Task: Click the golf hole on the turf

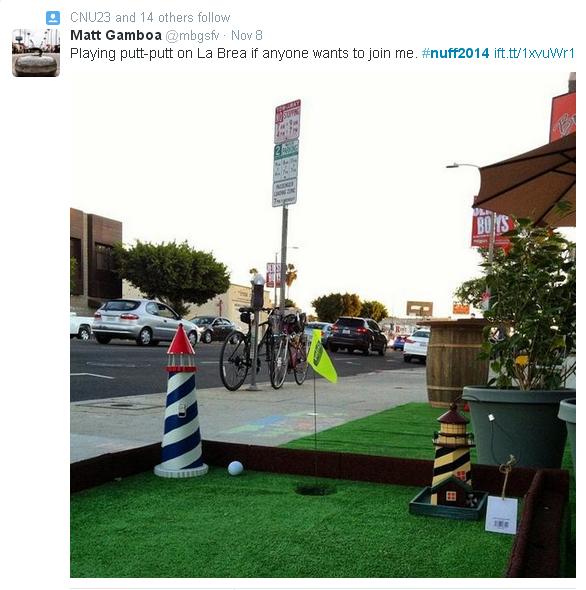Action: click(x=315, y=489)
